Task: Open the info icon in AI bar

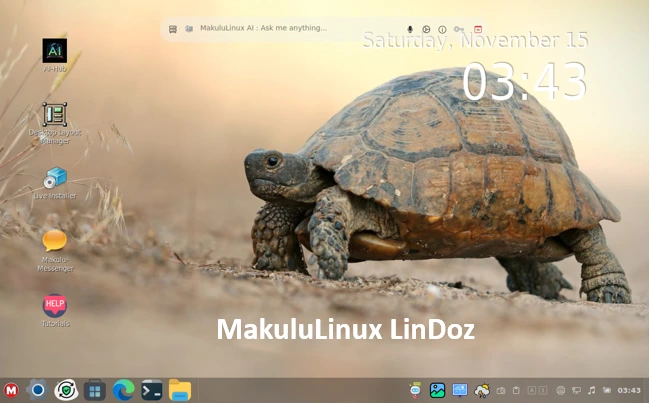Action: click(x=442, y=29)
